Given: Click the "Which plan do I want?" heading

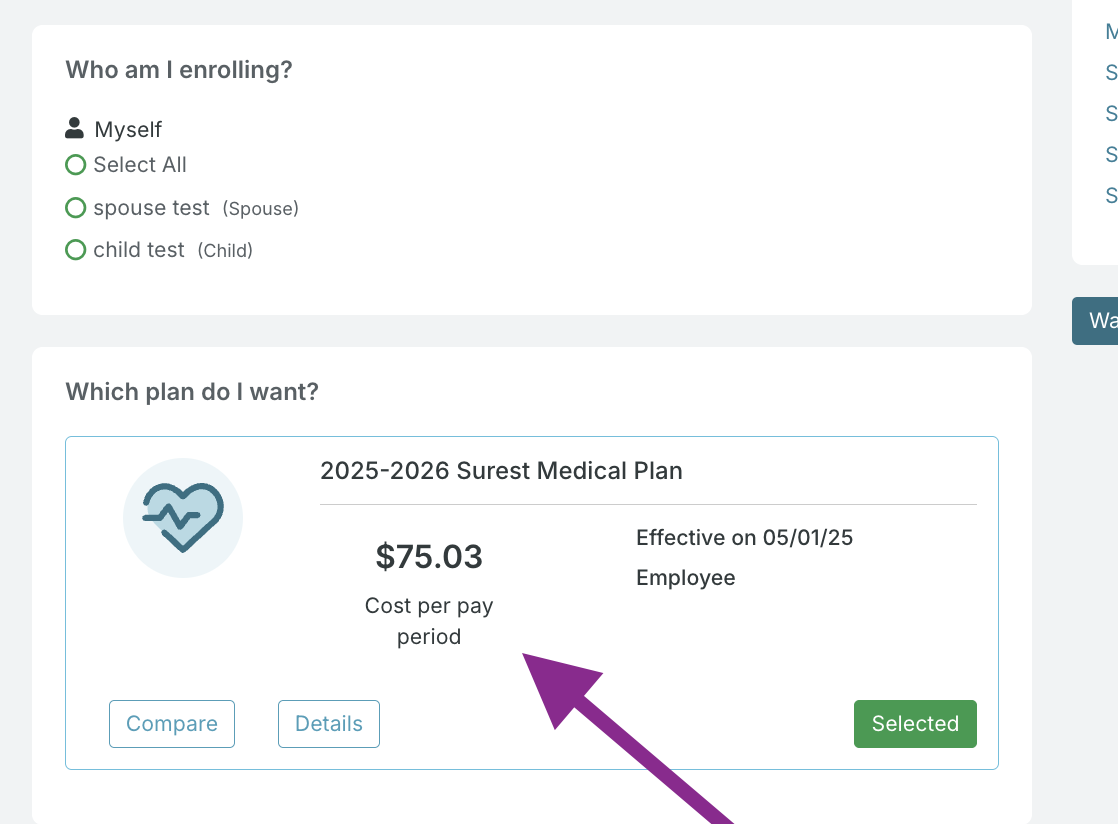Looking at the screenshot, I should 192,392.
